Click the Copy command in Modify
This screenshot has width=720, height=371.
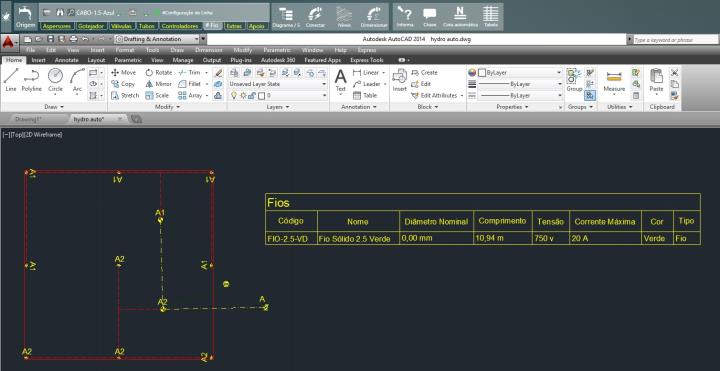pyautogui.click(x=123, y=84)
